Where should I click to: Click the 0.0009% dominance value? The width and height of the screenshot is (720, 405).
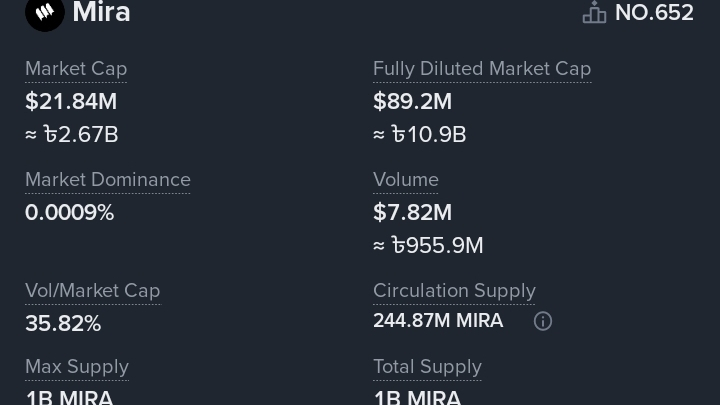coord(70,212)
